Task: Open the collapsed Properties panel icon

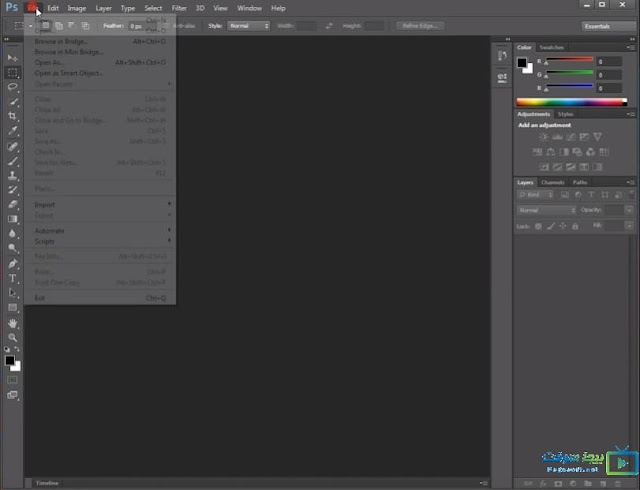Action: point(502,77)
